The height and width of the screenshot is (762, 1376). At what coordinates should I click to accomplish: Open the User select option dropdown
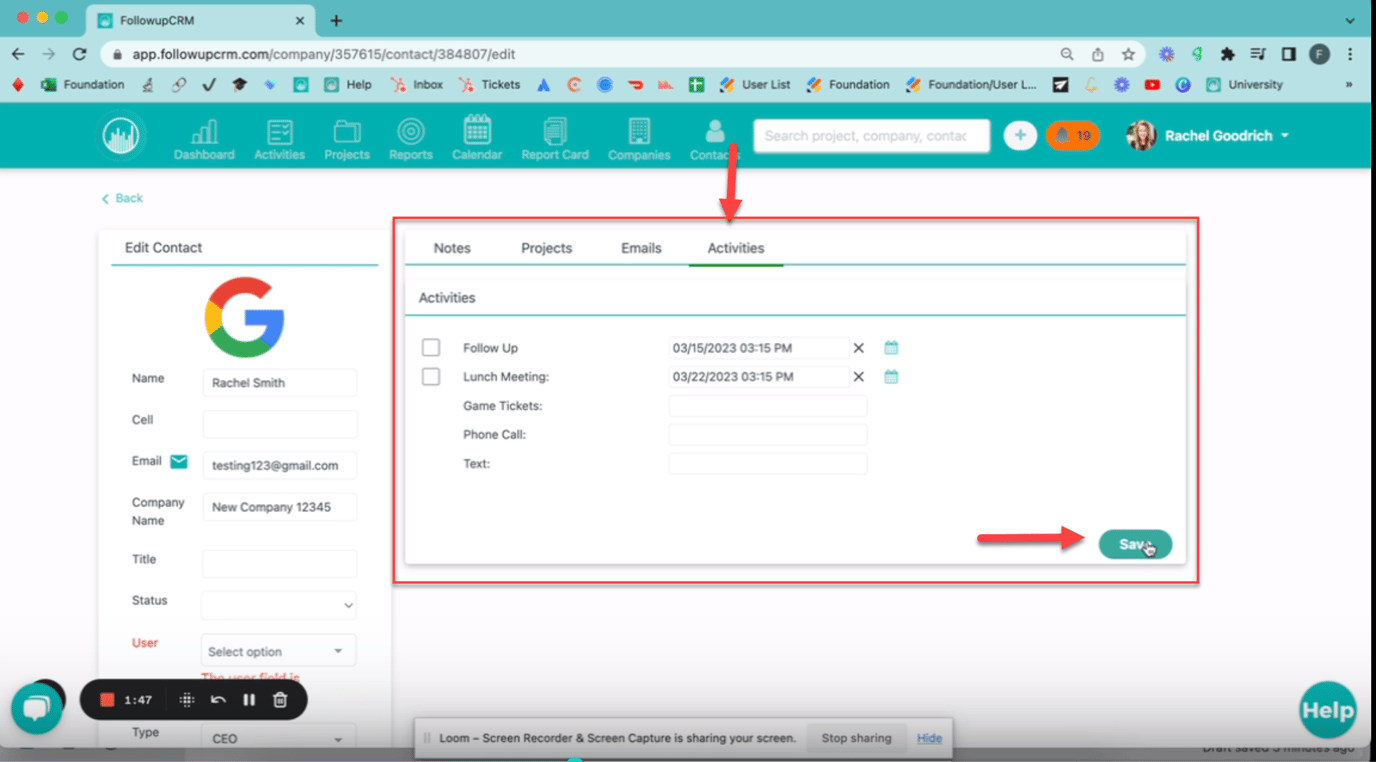pyautogui.click(x=278, y=651)
